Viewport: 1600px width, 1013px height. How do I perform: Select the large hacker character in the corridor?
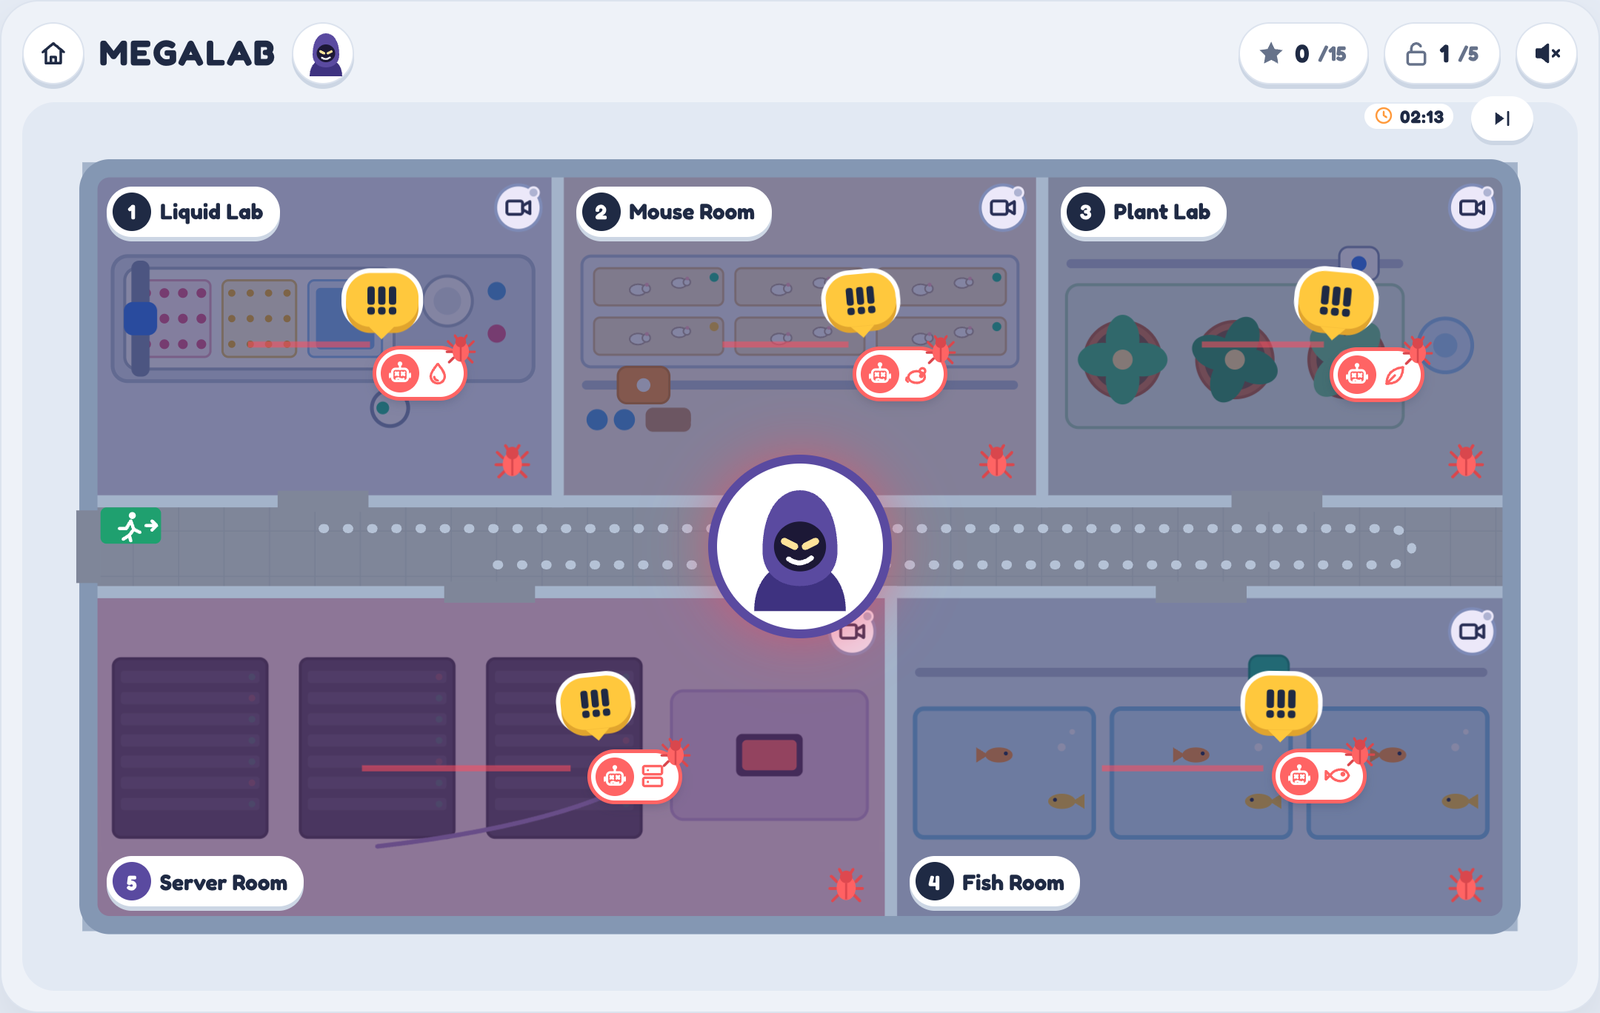[x=800, y=546]
